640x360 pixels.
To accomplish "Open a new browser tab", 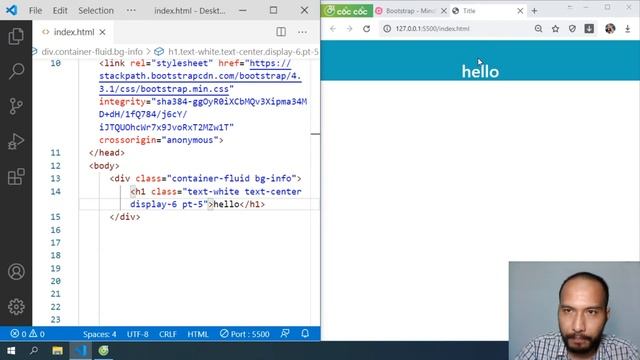I will [x=534, y=11].
